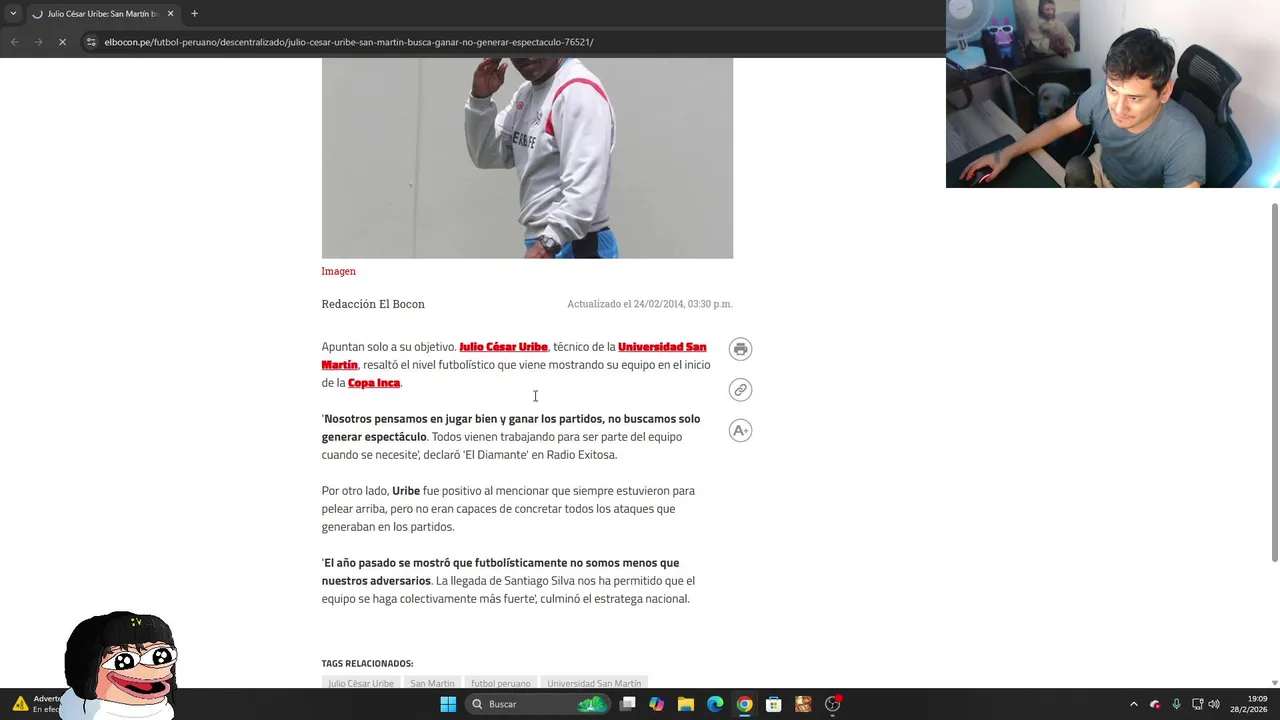Click the Actualizado el 24/02/2014 timestamp

[x=650, y=304]
